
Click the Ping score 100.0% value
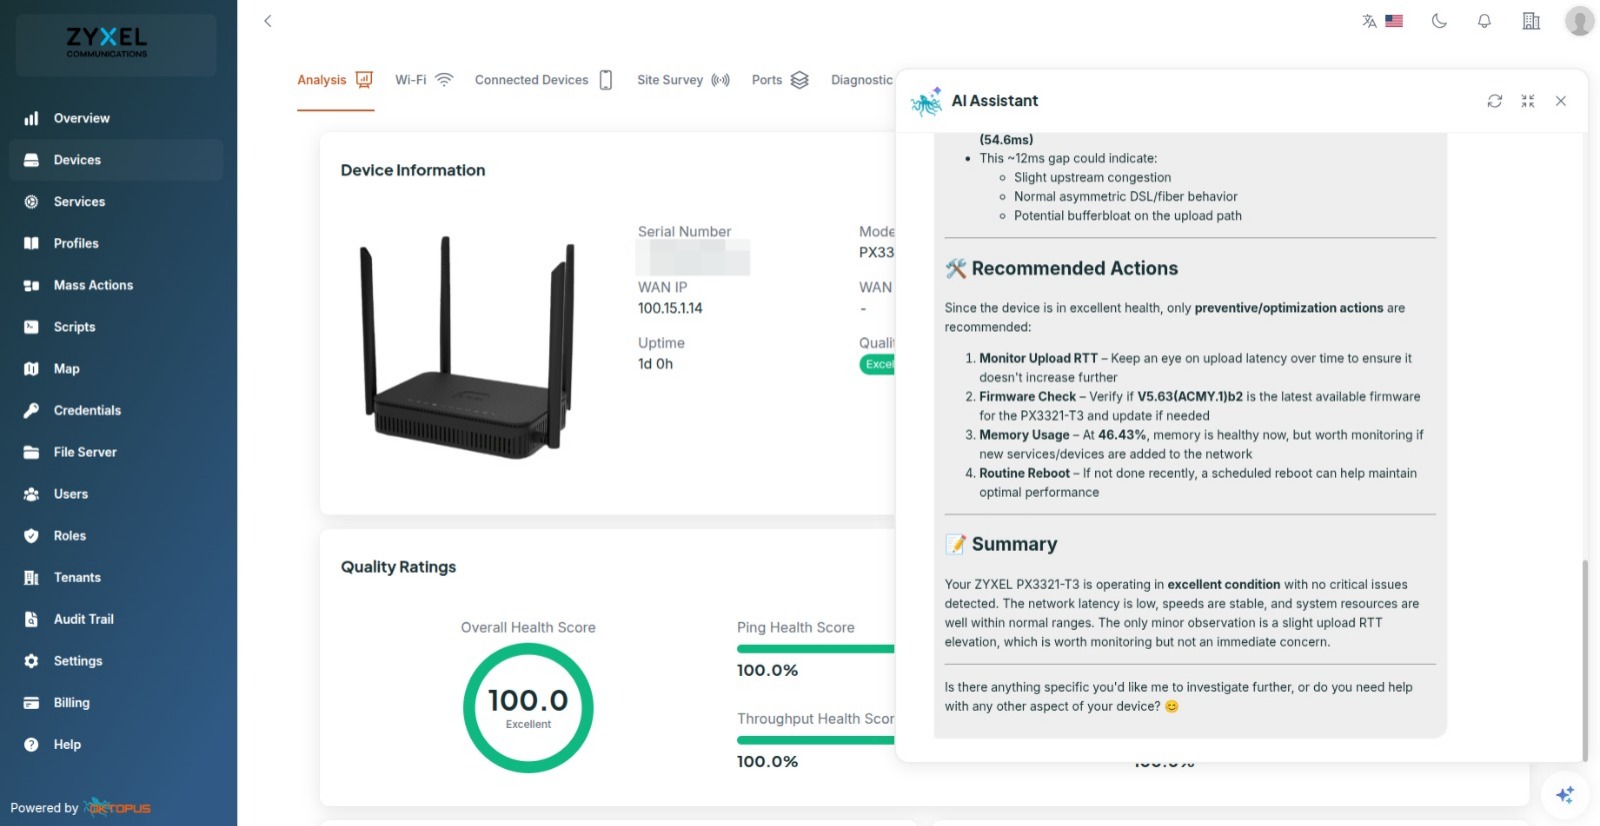coord(767,670)
